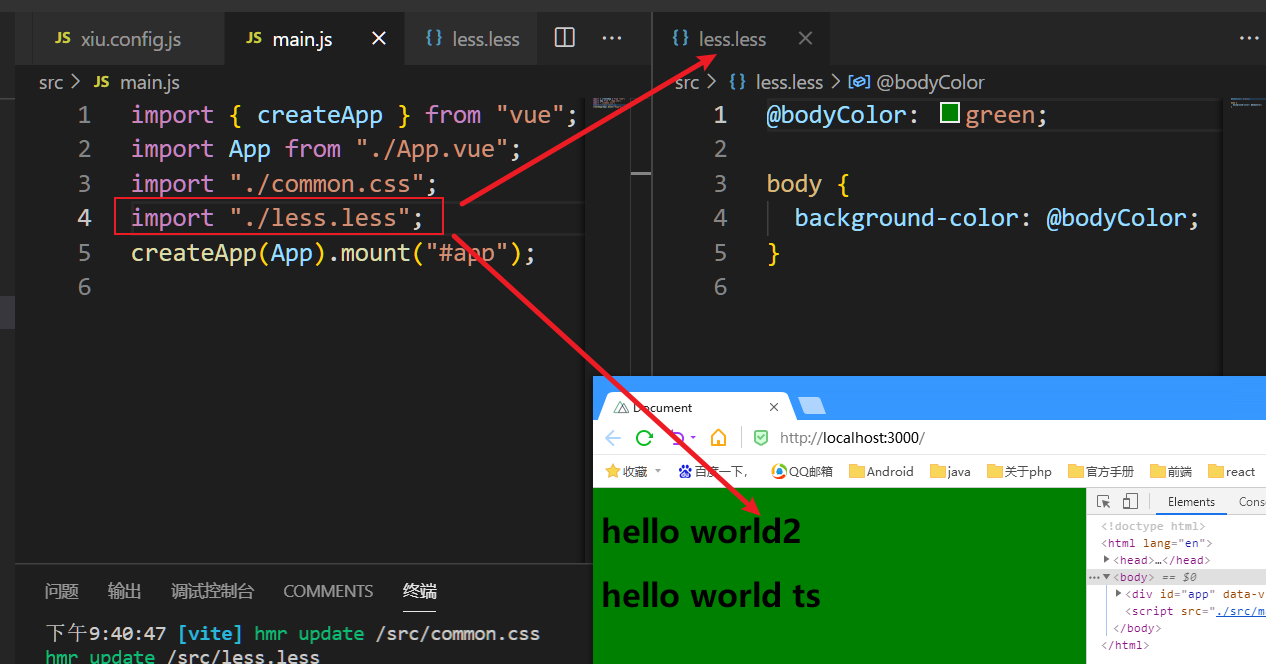Click the localhost:3000 address bar
The height and width of the screenshot is (664, 1266).
pyautogui.click(x=852, y=438)
